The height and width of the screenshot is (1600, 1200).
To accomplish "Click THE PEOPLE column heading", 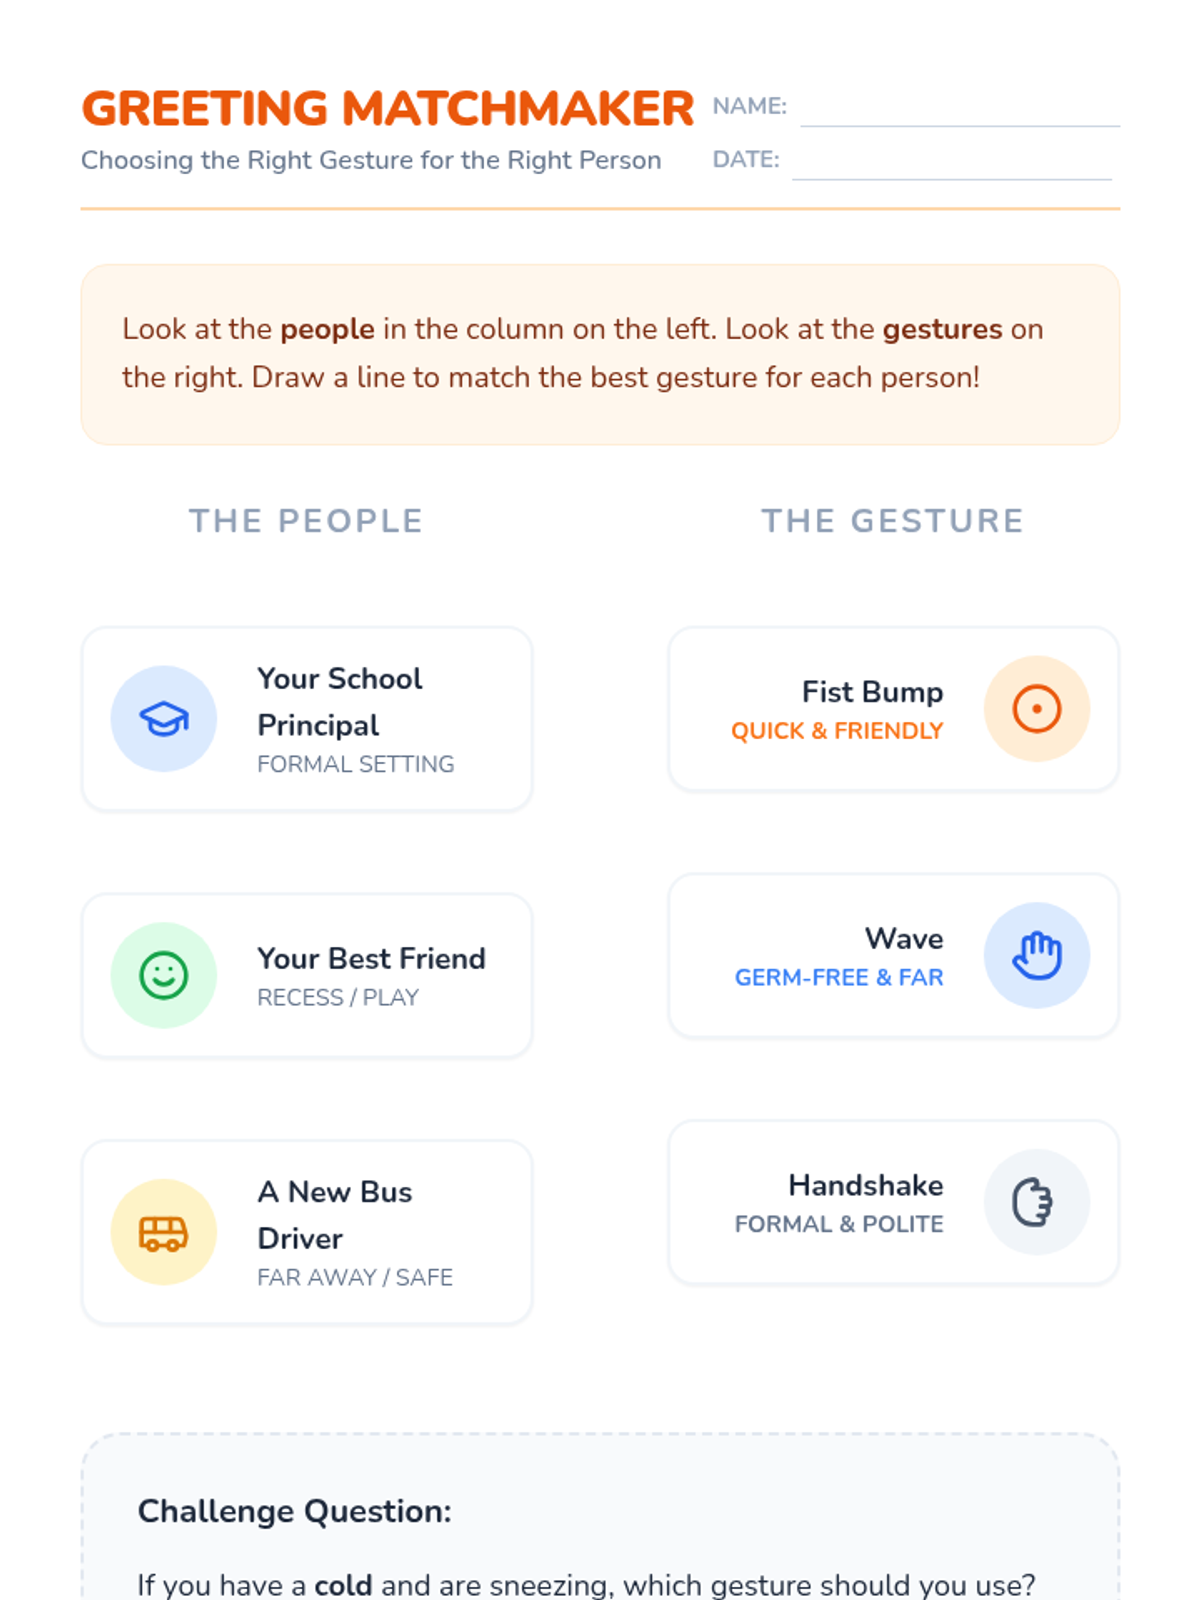I will (x=307, y=520).
